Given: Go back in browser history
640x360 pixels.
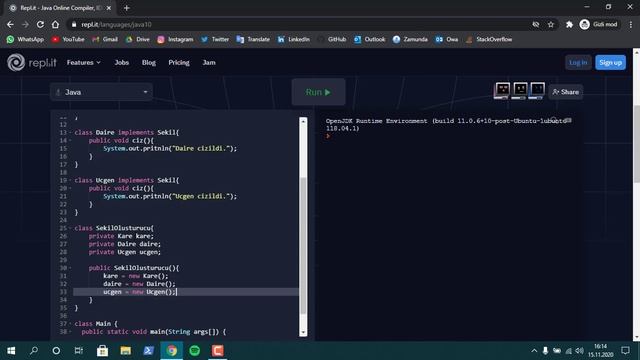Looking at the screenshot, I should [10, 24].
